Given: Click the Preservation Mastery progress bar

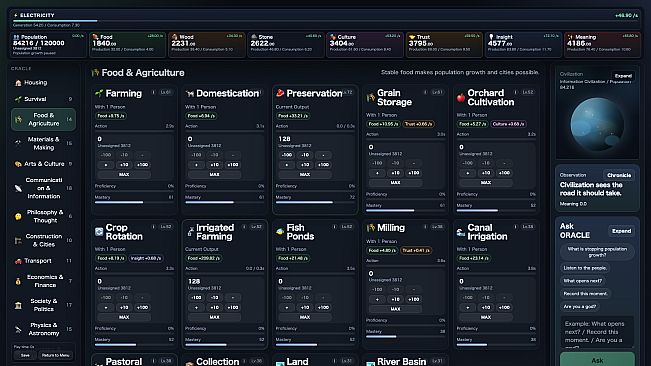Looking at the screenshot, I should click(x=315, y=203).
